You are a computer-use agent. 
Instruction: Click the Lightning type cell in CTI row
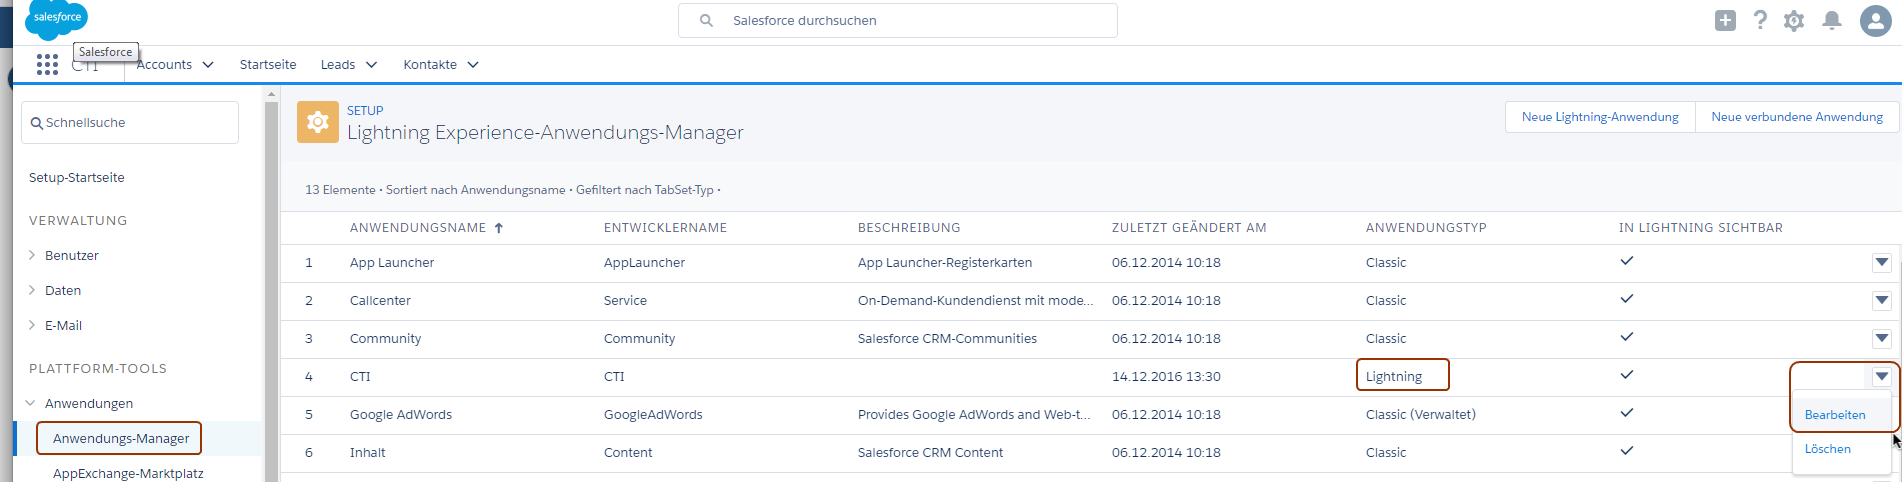(x=1394, y=377)
